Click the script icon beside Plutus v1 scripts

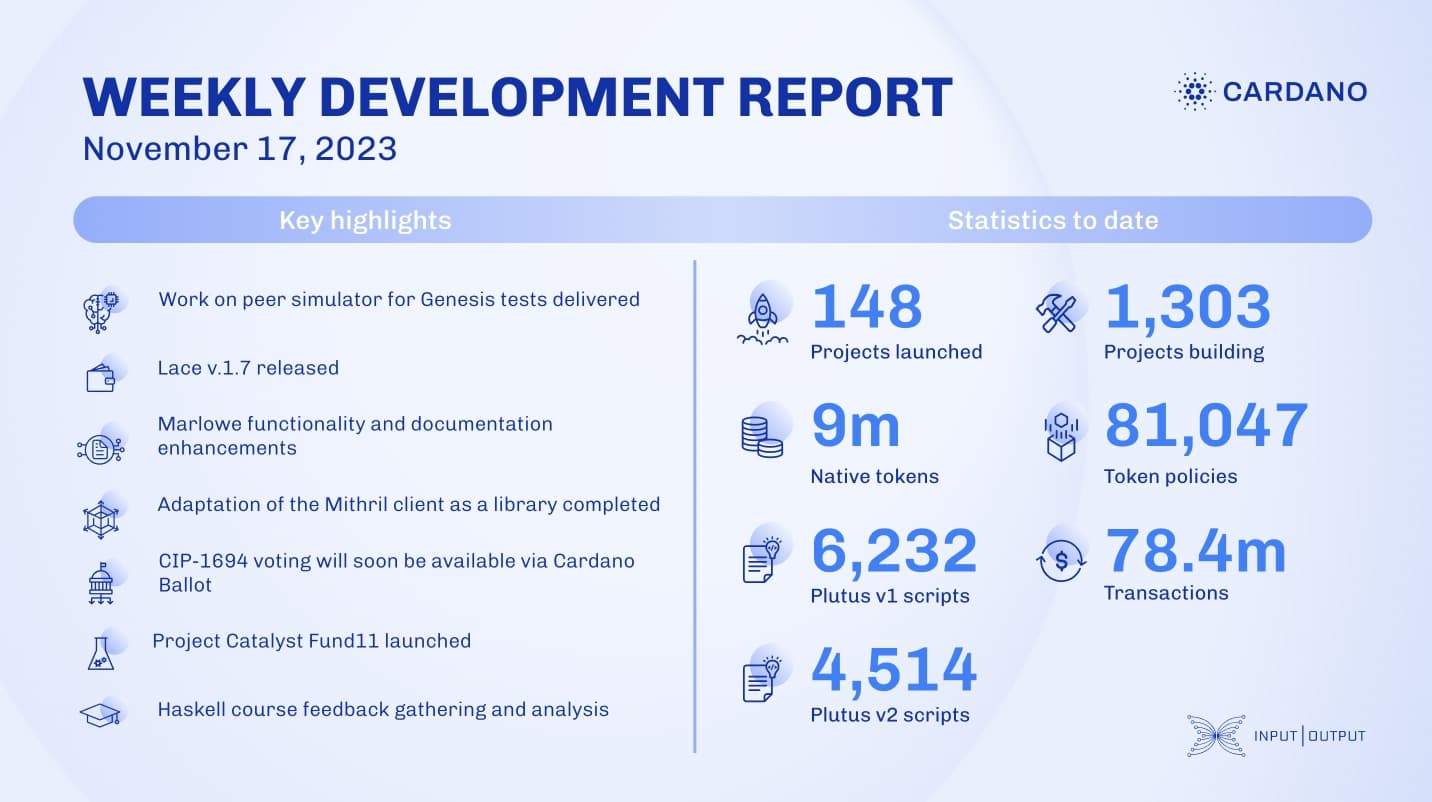[761, 559]
